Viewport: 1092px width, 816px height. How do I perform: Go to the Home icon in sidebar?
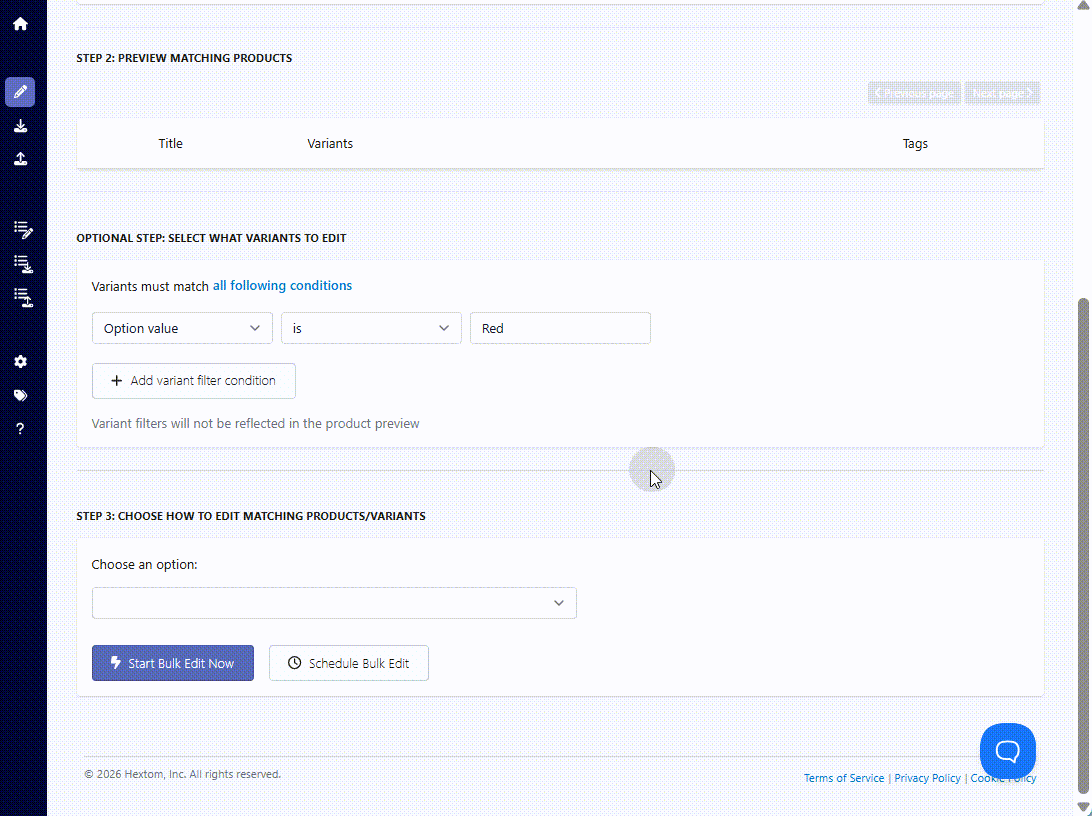[x=20, y=24]
